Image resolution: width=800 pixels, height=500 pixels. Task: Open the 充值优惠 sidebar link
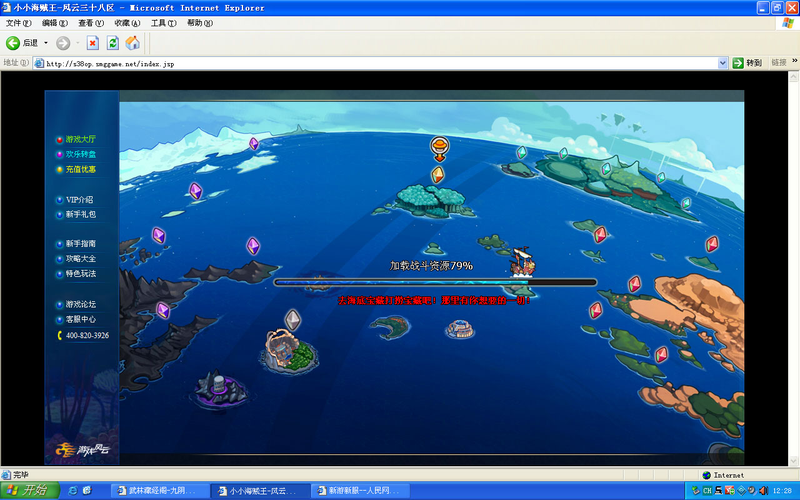[80, 169]
